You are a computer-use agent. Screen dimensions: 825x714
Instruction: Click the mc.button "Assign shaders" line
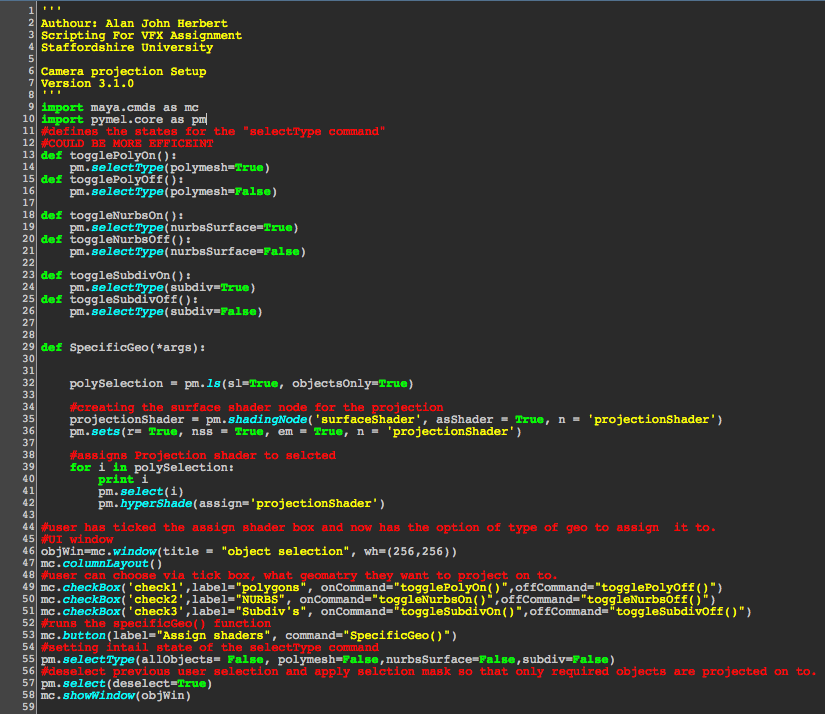(x=249, y=636)
